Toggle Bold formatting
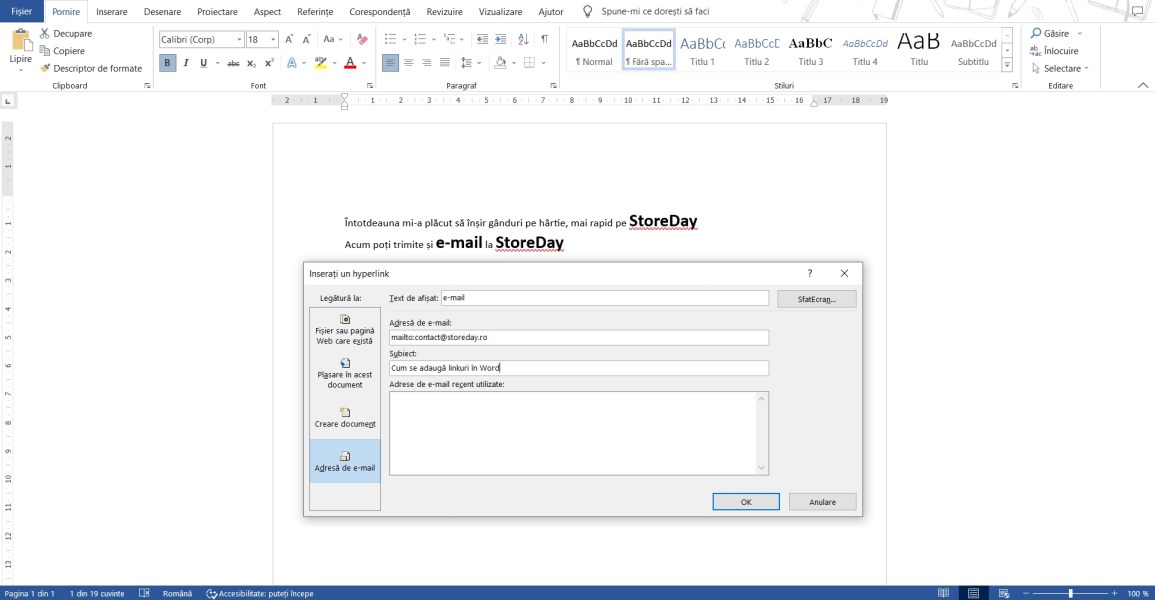 coord(167,63)
